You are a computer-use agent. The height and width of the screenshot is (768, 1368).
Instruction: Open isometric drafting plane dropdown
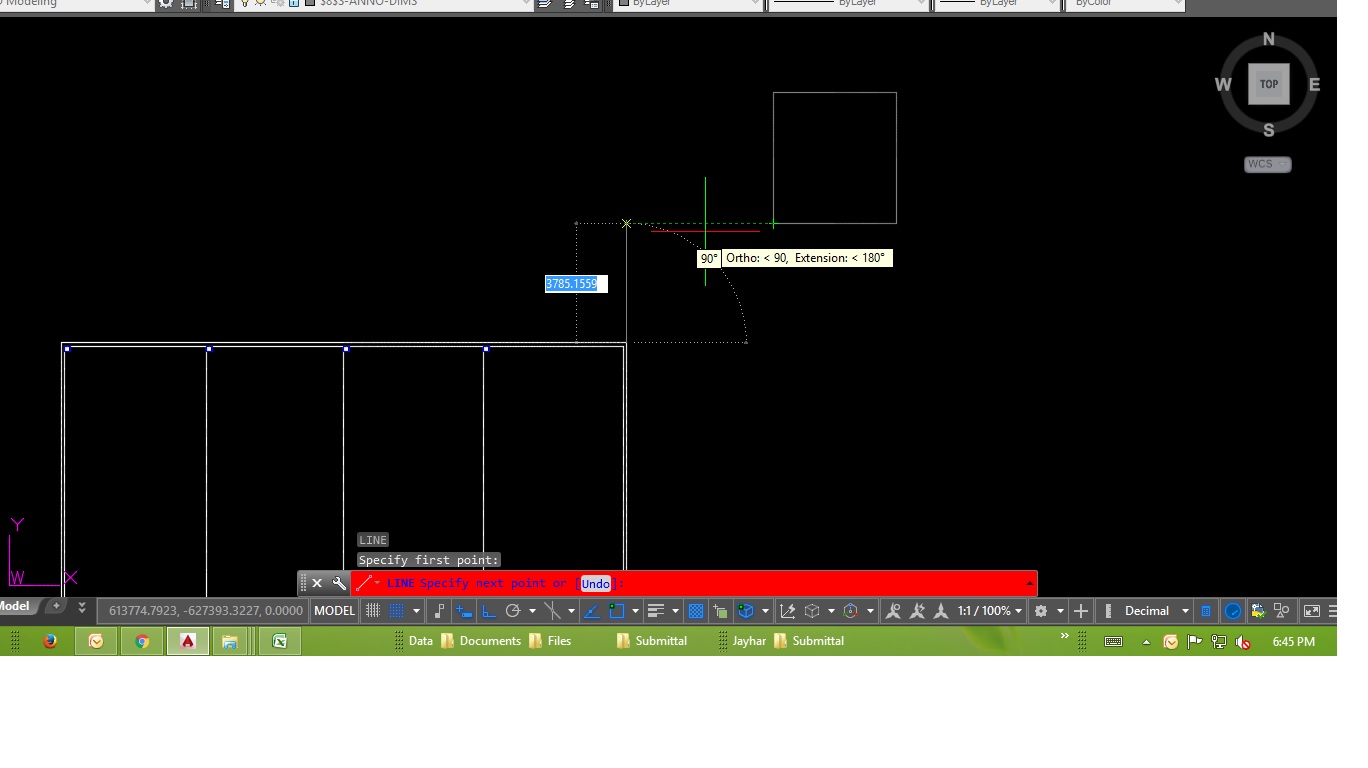click(x=571, y=611)
